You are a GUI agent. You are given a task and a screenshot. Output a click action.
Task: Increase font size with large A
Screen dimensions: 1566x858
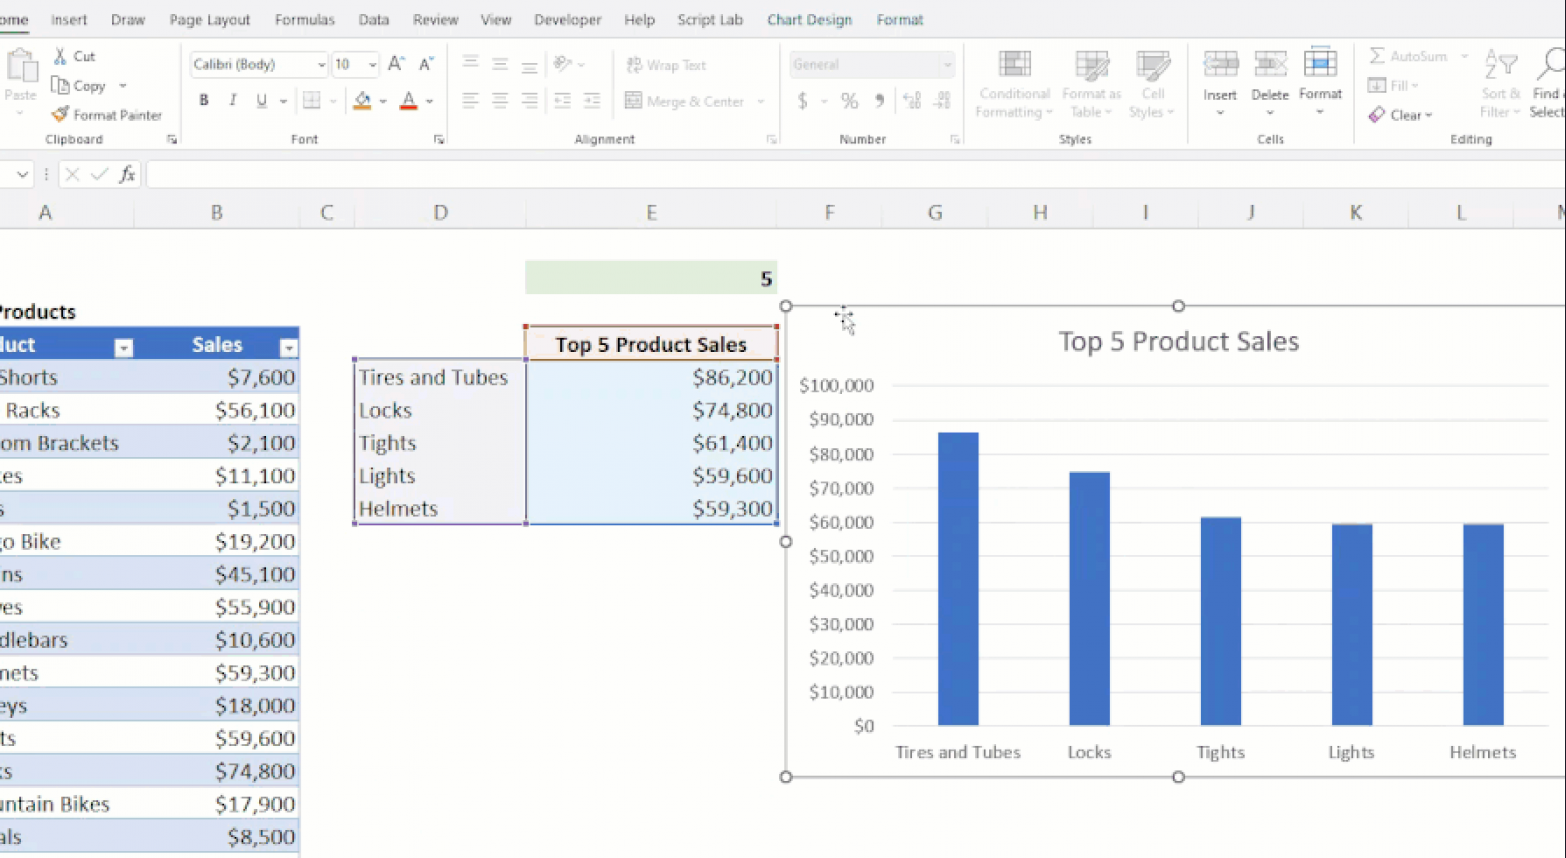click(396, 64)
